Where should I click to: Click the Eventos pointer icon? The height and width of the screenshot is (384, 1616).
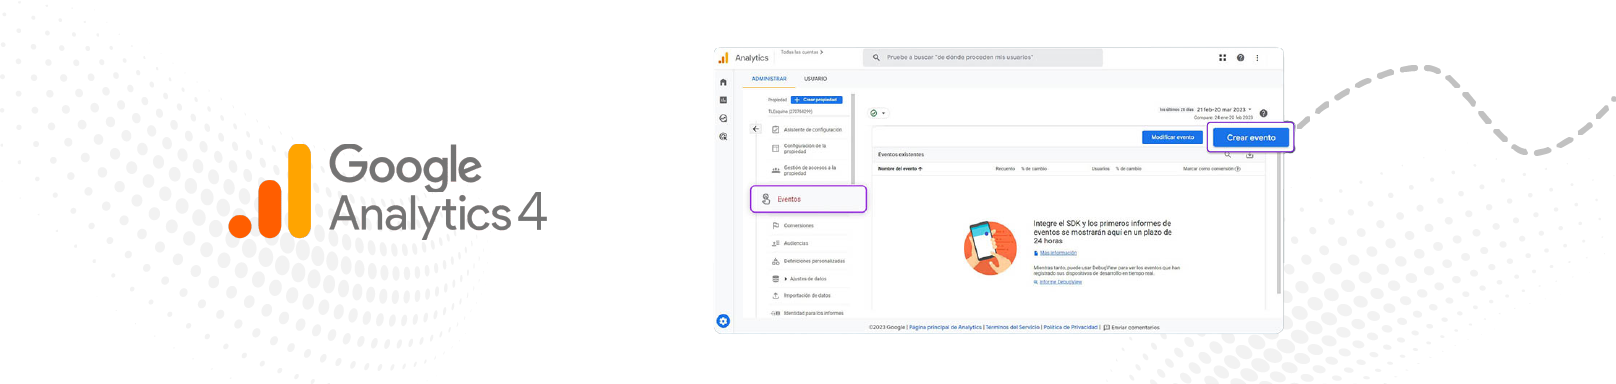(766, 199)
